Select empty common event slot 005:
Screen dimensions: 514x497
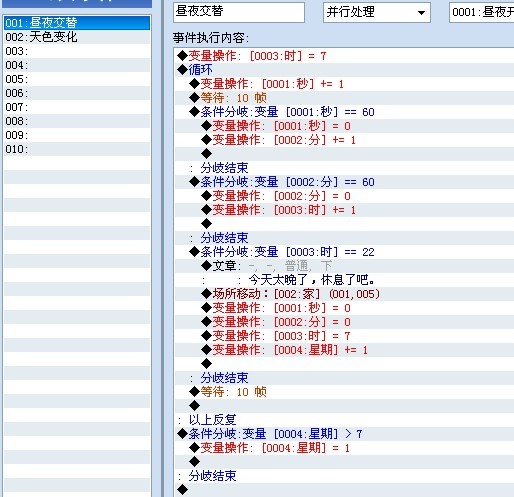(77, 79)
